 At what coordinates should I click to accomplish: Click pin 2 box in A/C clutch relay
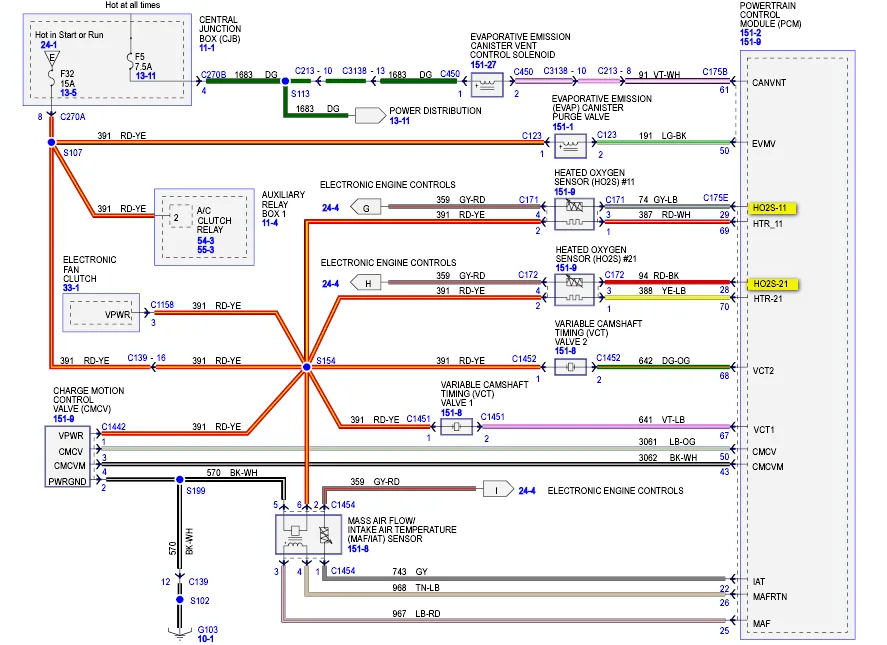(x=180, y=217)
